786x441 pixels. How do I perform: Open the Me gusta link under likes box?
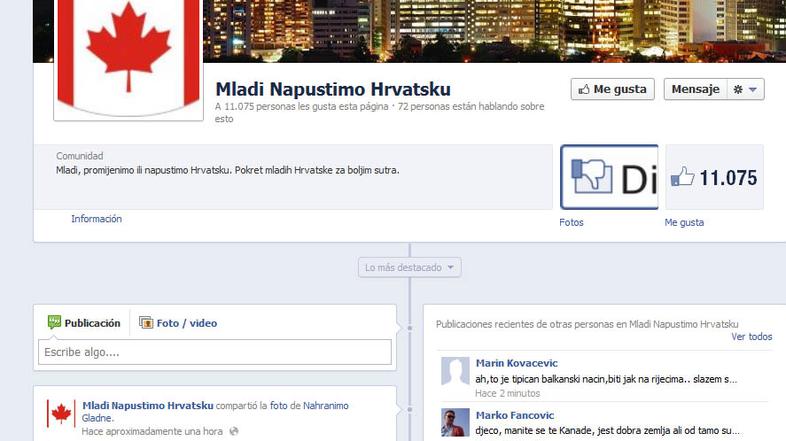coord(684,223)
